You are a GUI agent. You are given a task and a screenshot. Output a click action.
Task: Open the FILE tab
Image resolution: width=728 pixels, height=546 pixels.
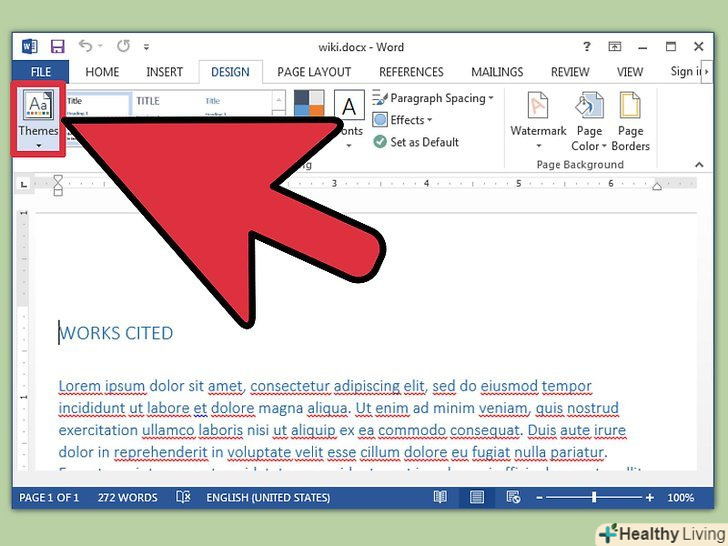(41, 72)
